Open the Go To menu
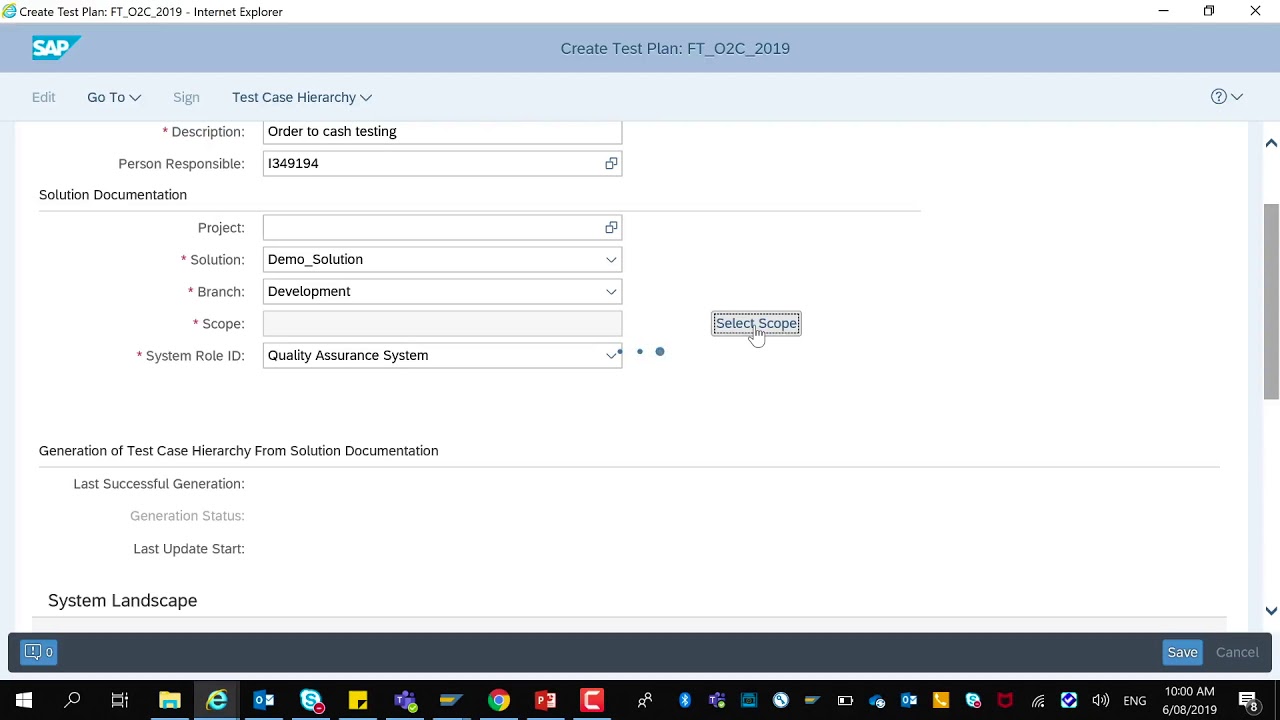Screen dimensions: 1280x720 coord(114,97)
